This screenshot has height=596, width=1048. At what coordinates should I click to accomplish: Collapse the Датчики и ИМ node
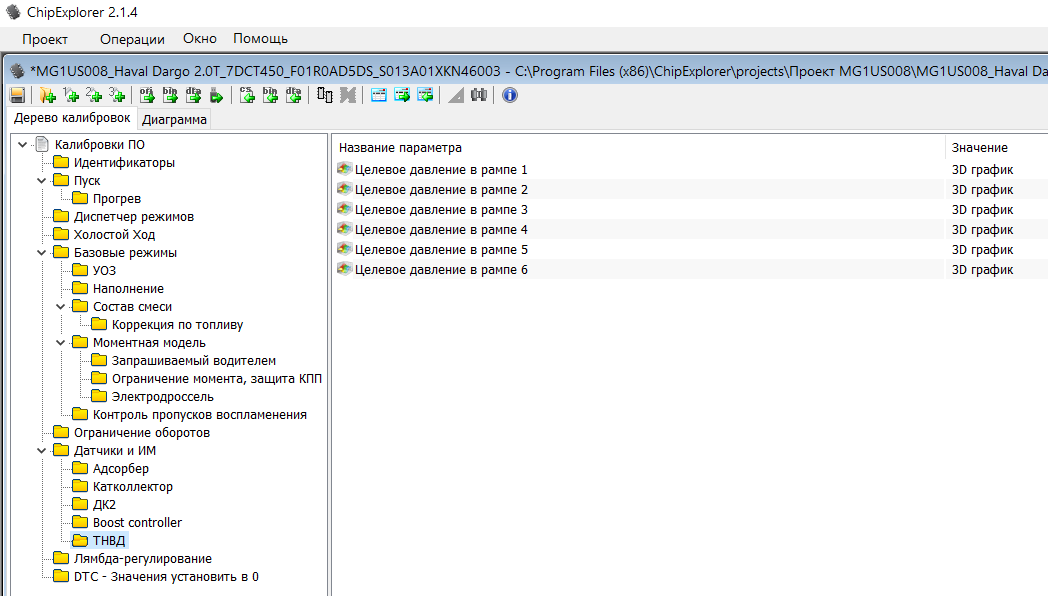point(42,451)
